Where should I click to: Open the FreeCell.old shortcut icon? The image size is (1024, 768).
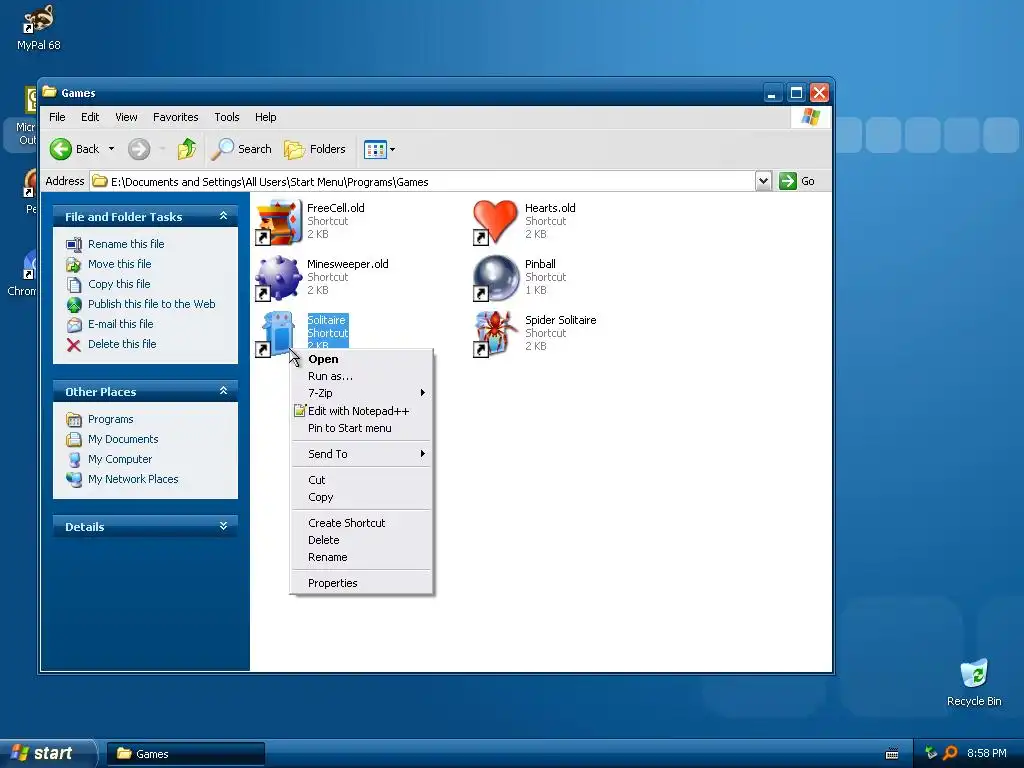279,222
